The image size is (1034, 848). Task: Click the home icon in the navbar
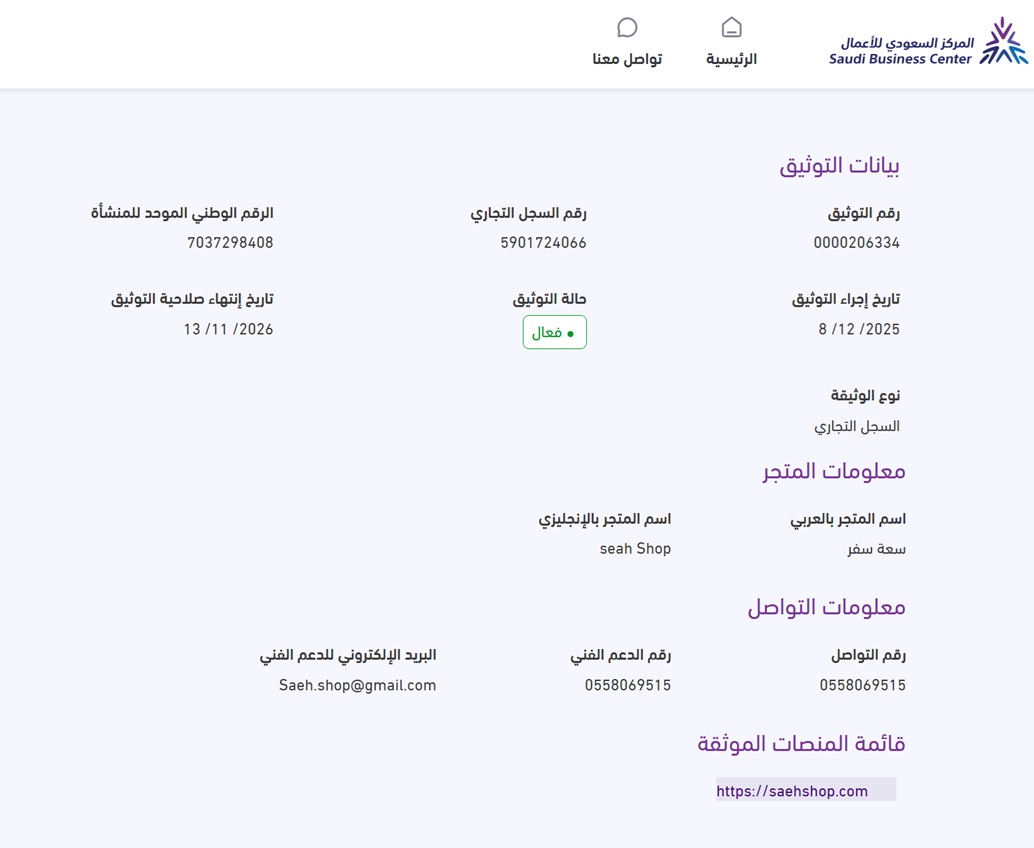(732, 27)
